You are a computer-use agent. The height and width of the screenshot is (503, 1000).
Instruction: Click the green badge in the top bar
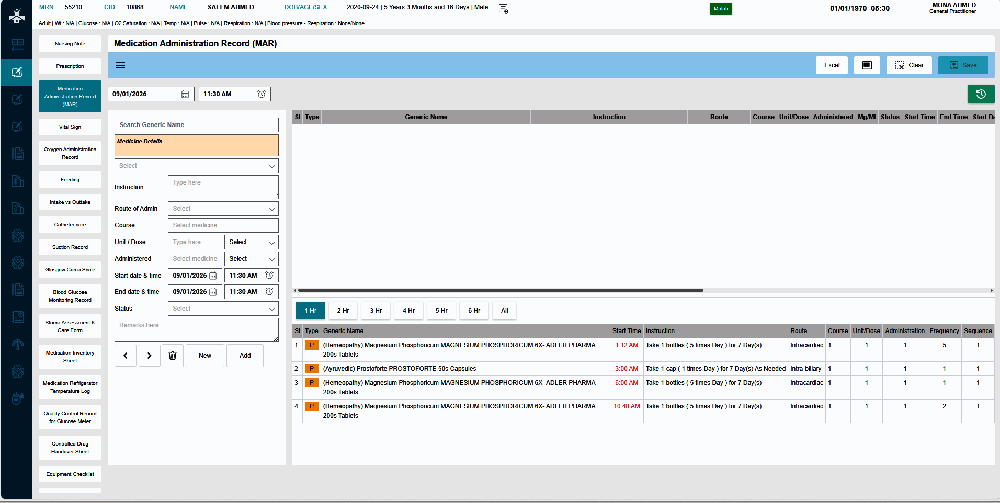[x=721, y=9]
